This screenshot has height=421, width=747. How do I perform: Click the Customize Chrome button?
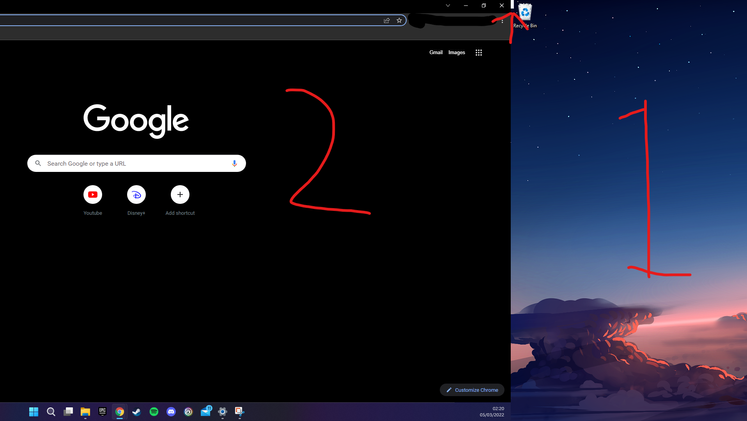click(x=472, y=390)
